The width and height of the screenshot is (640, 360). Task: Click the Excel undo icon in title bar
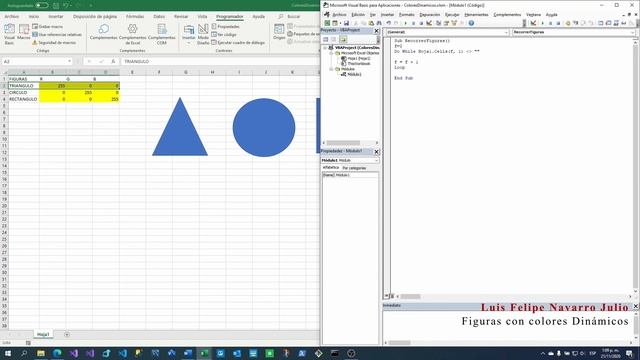coord(65,5)
